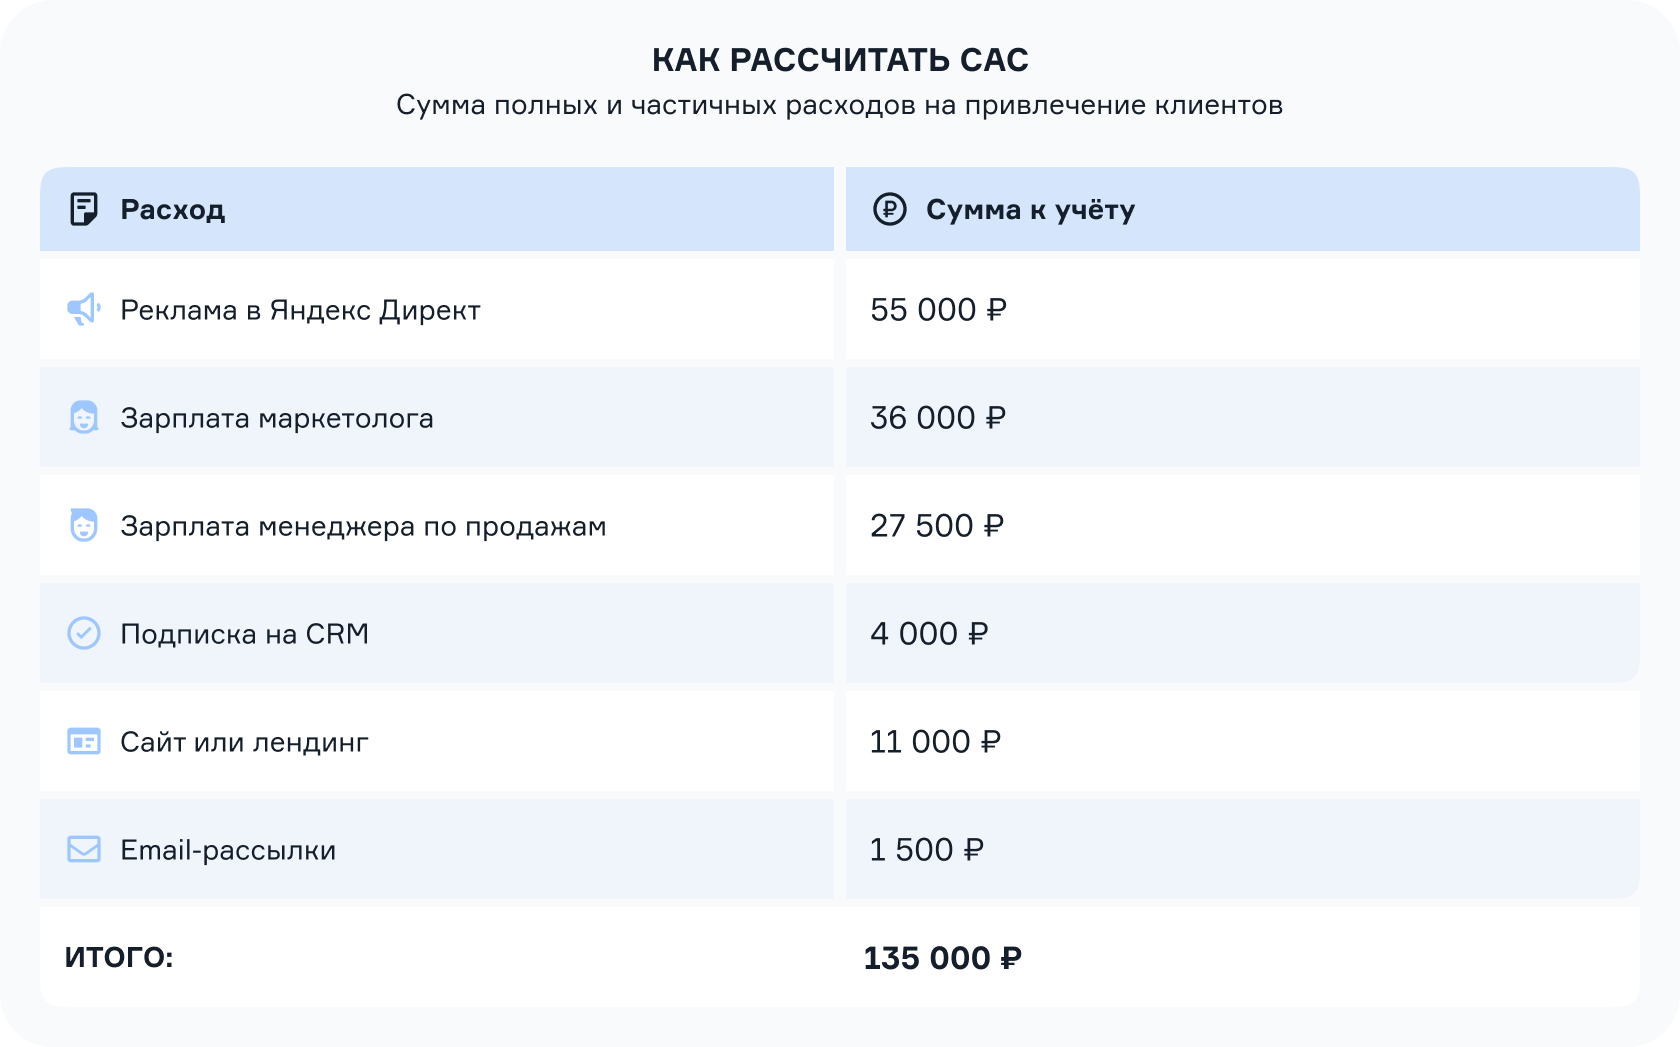Click the Подписка на CRM label
The width and height of the screenshot is (1680, 1047).
245,634
